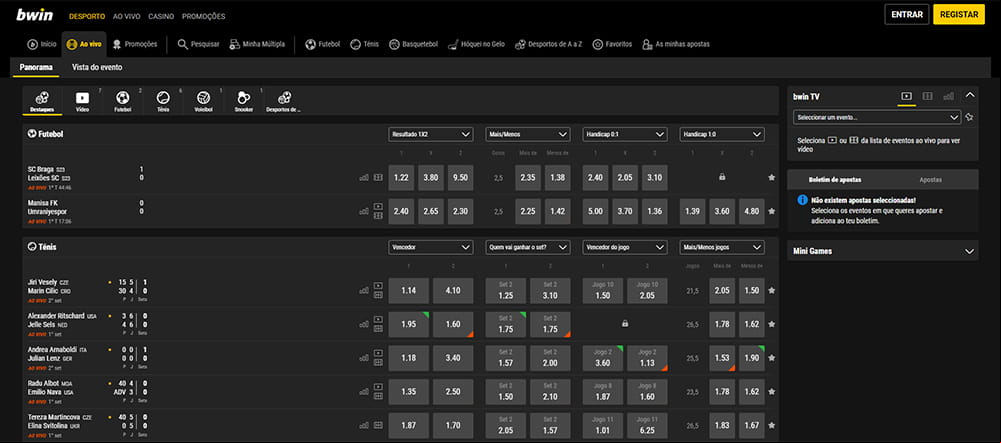This screenshot has height=443, width=1001.
Task: Open the DESPORTO main menu
Action: click(87, 16)
